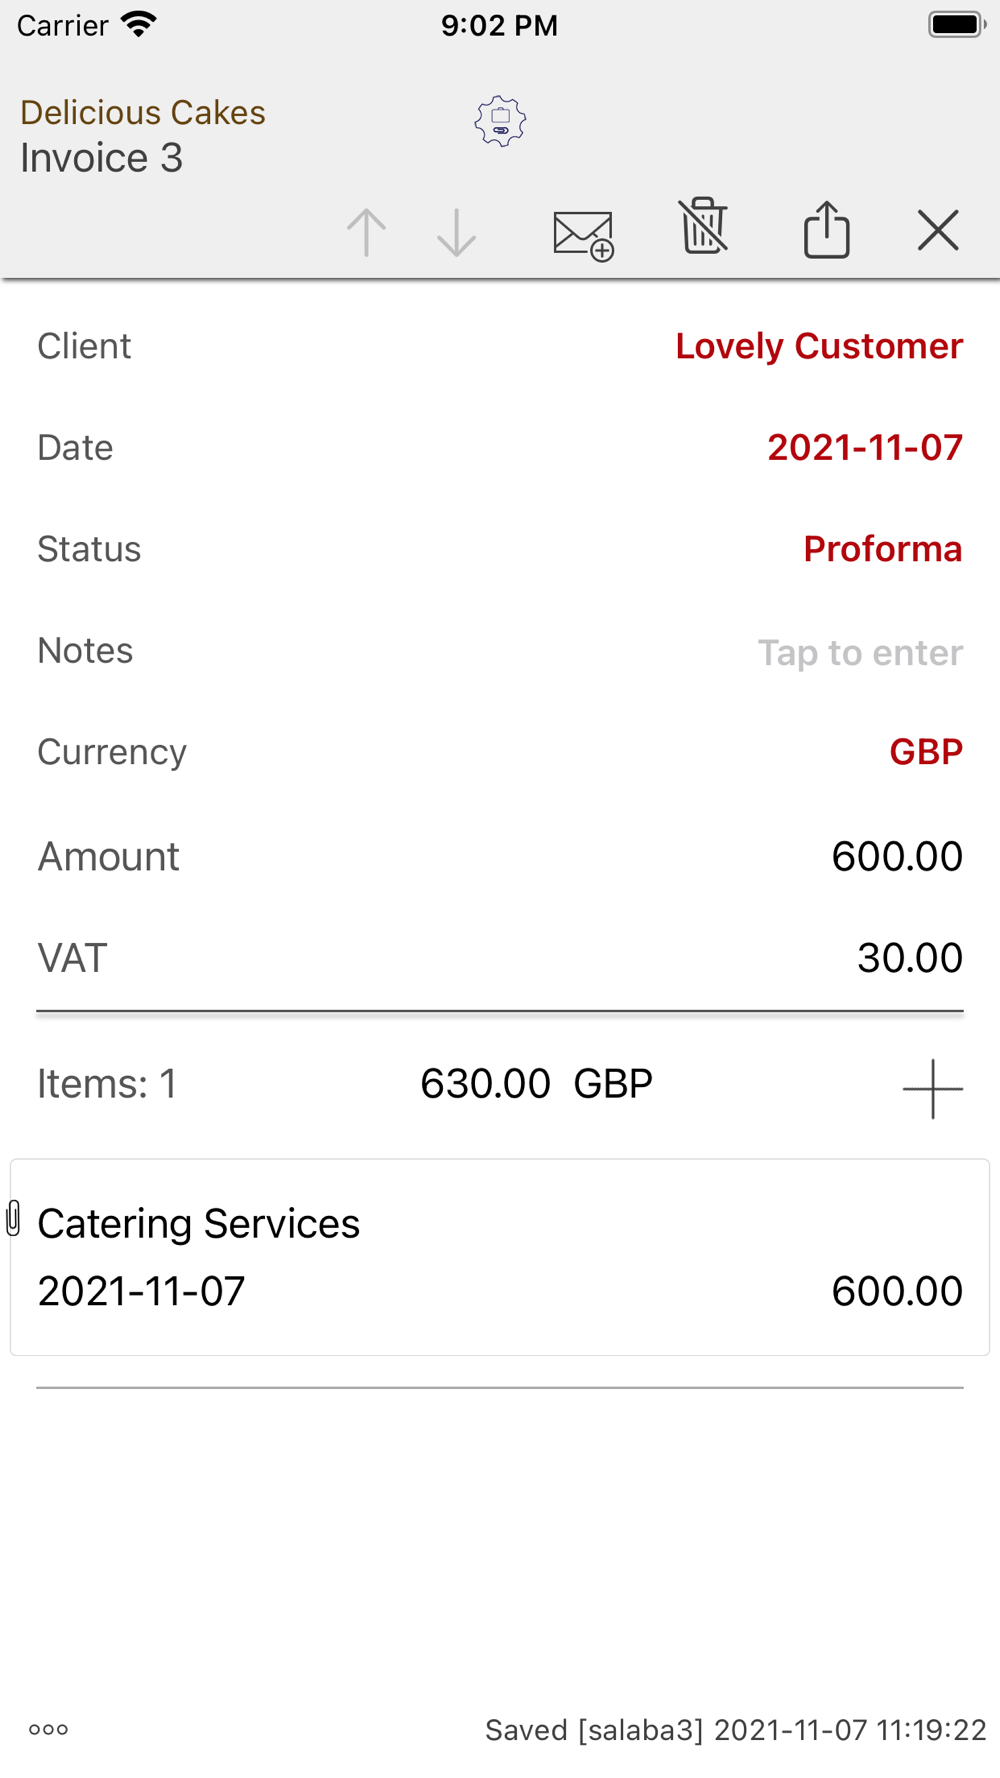Image resolution: width=1000 pixels, height=1778 pixels.
Task: Tap the Invoice 3 title
Action: (x=102, y=158)
